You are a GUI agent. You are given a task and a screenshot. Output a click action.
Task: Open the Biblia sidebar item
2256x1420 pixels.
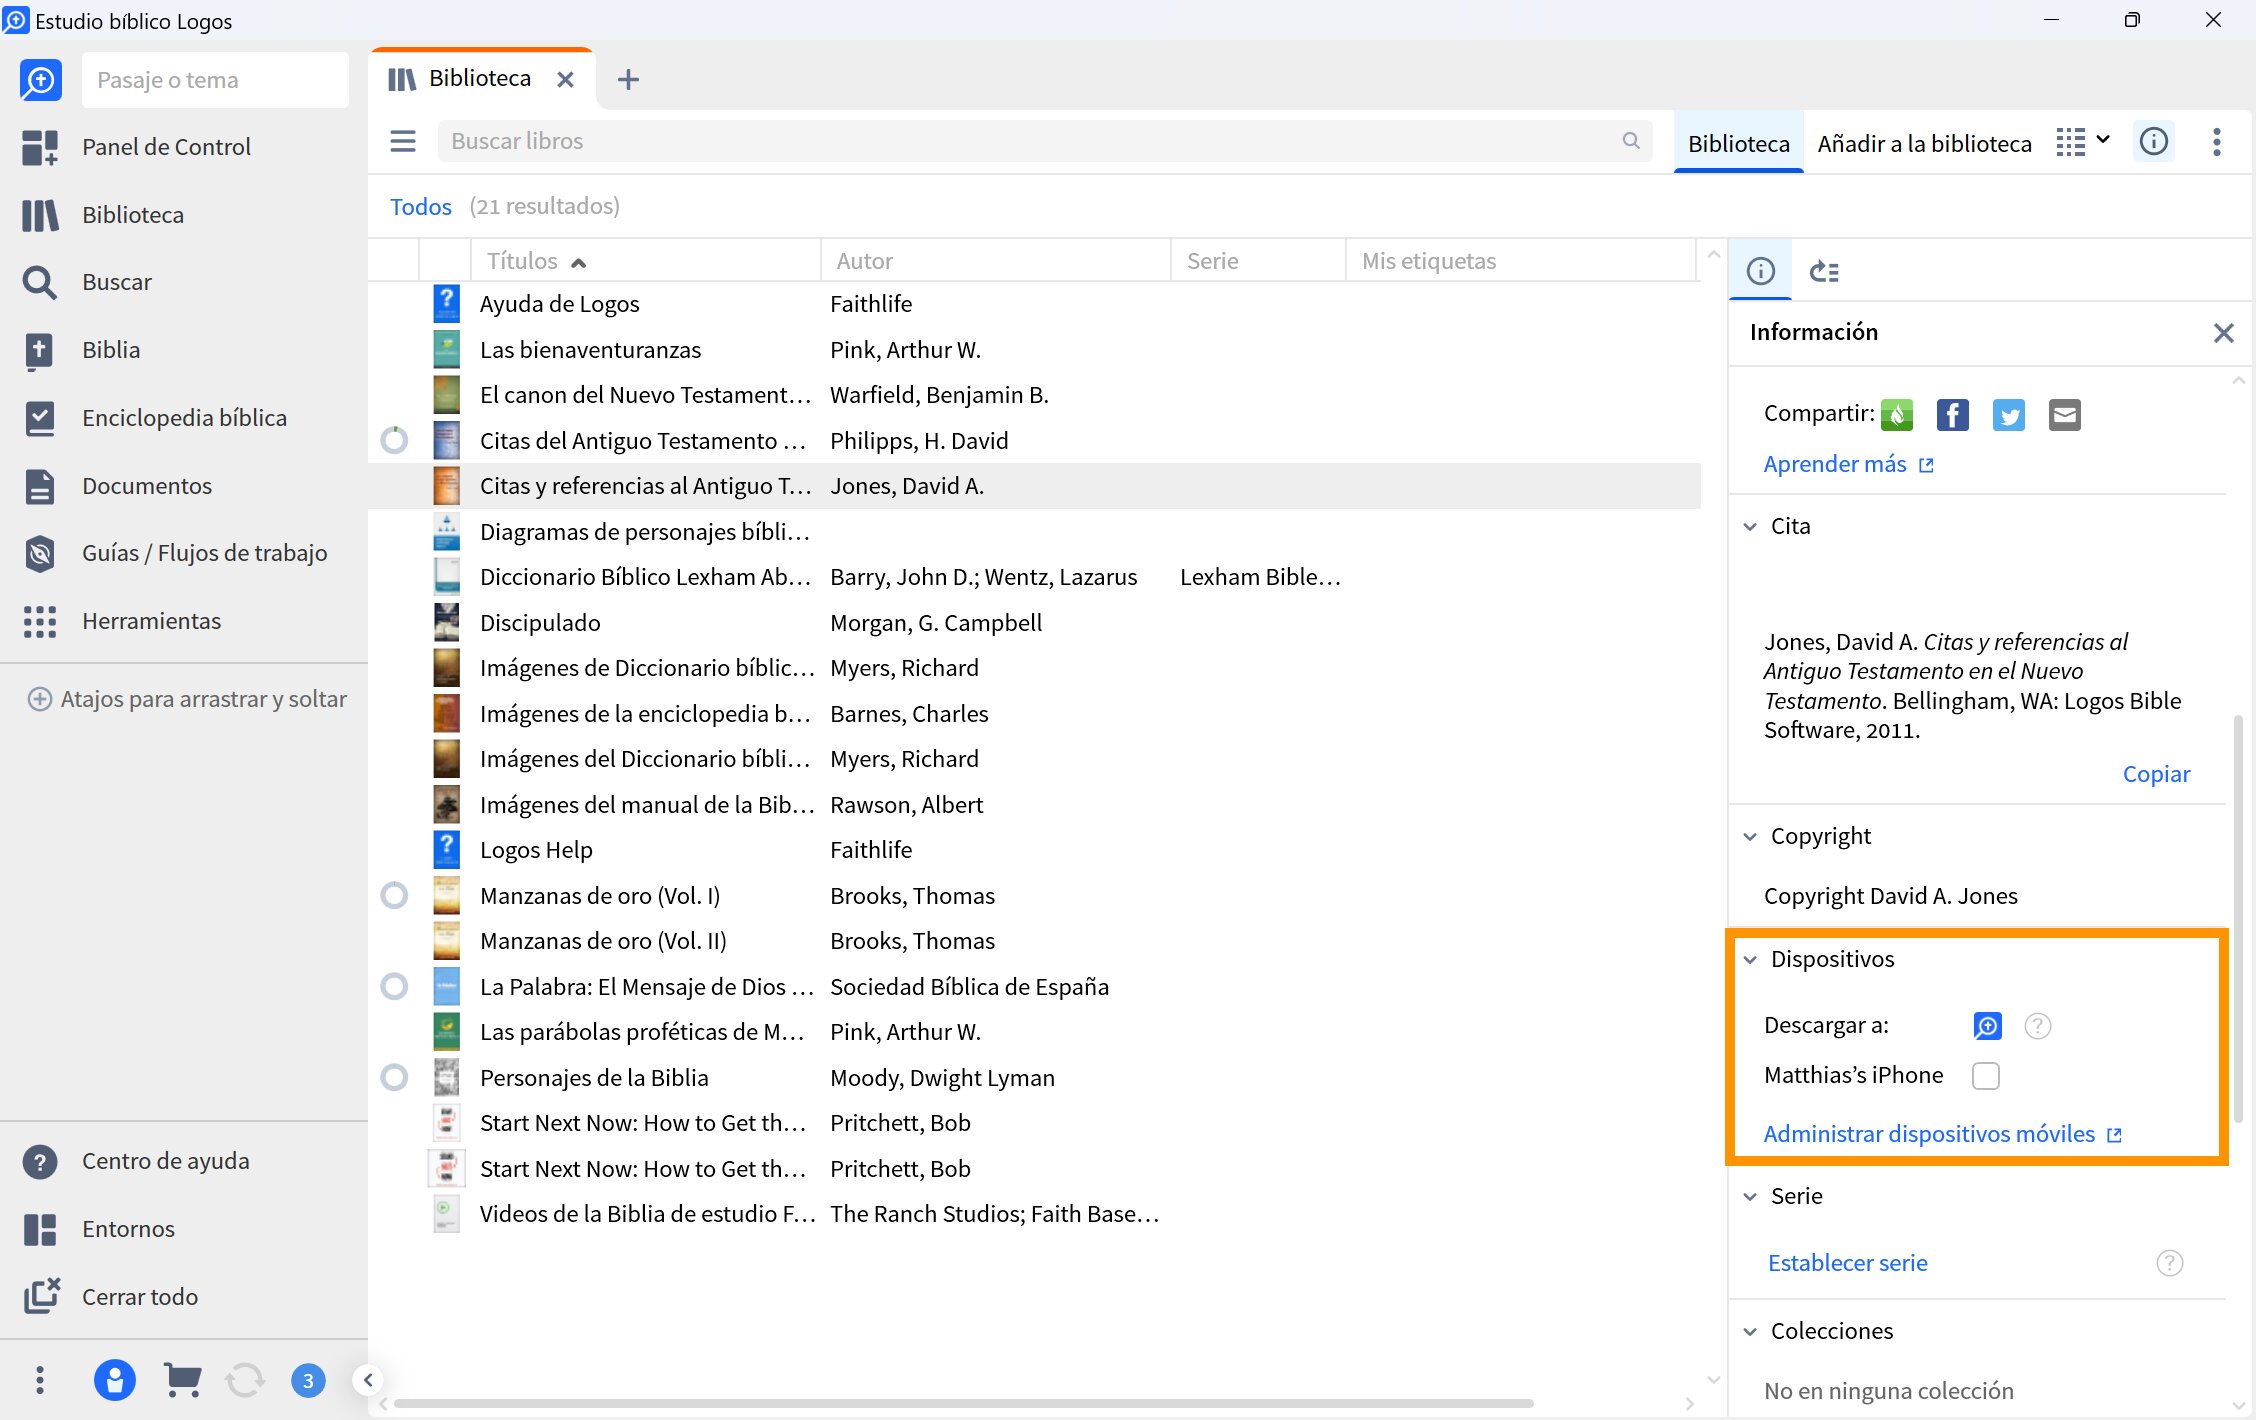tap(81, 350)
